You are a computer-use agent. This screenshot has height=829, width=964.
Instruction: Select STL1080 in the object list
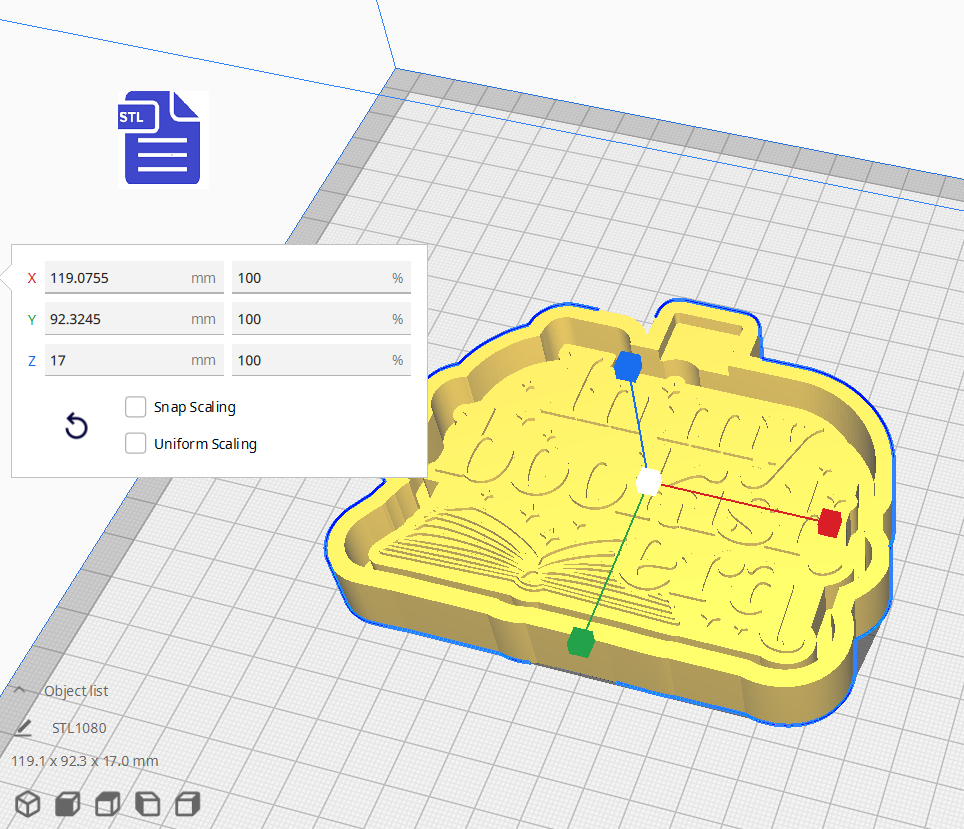(80, 727)
